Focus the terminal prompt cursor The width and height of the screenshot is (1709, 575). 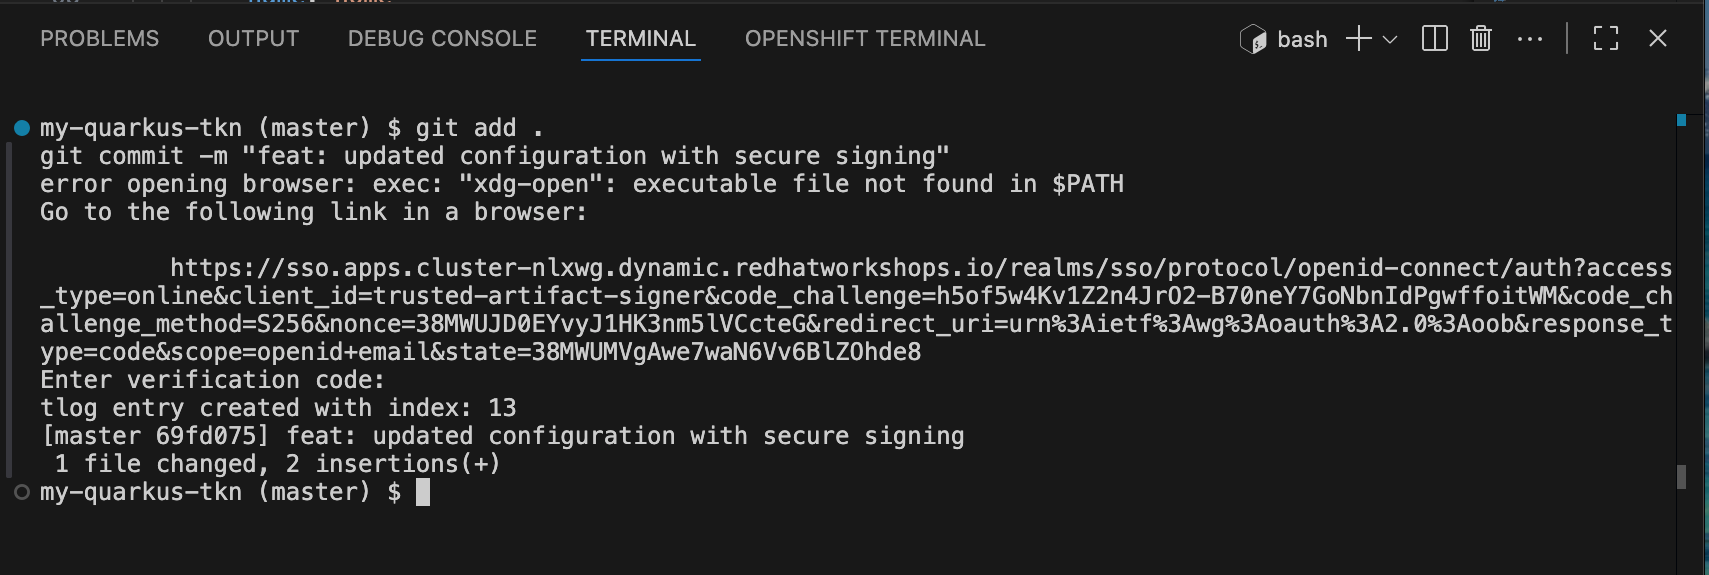pos(423,492)
